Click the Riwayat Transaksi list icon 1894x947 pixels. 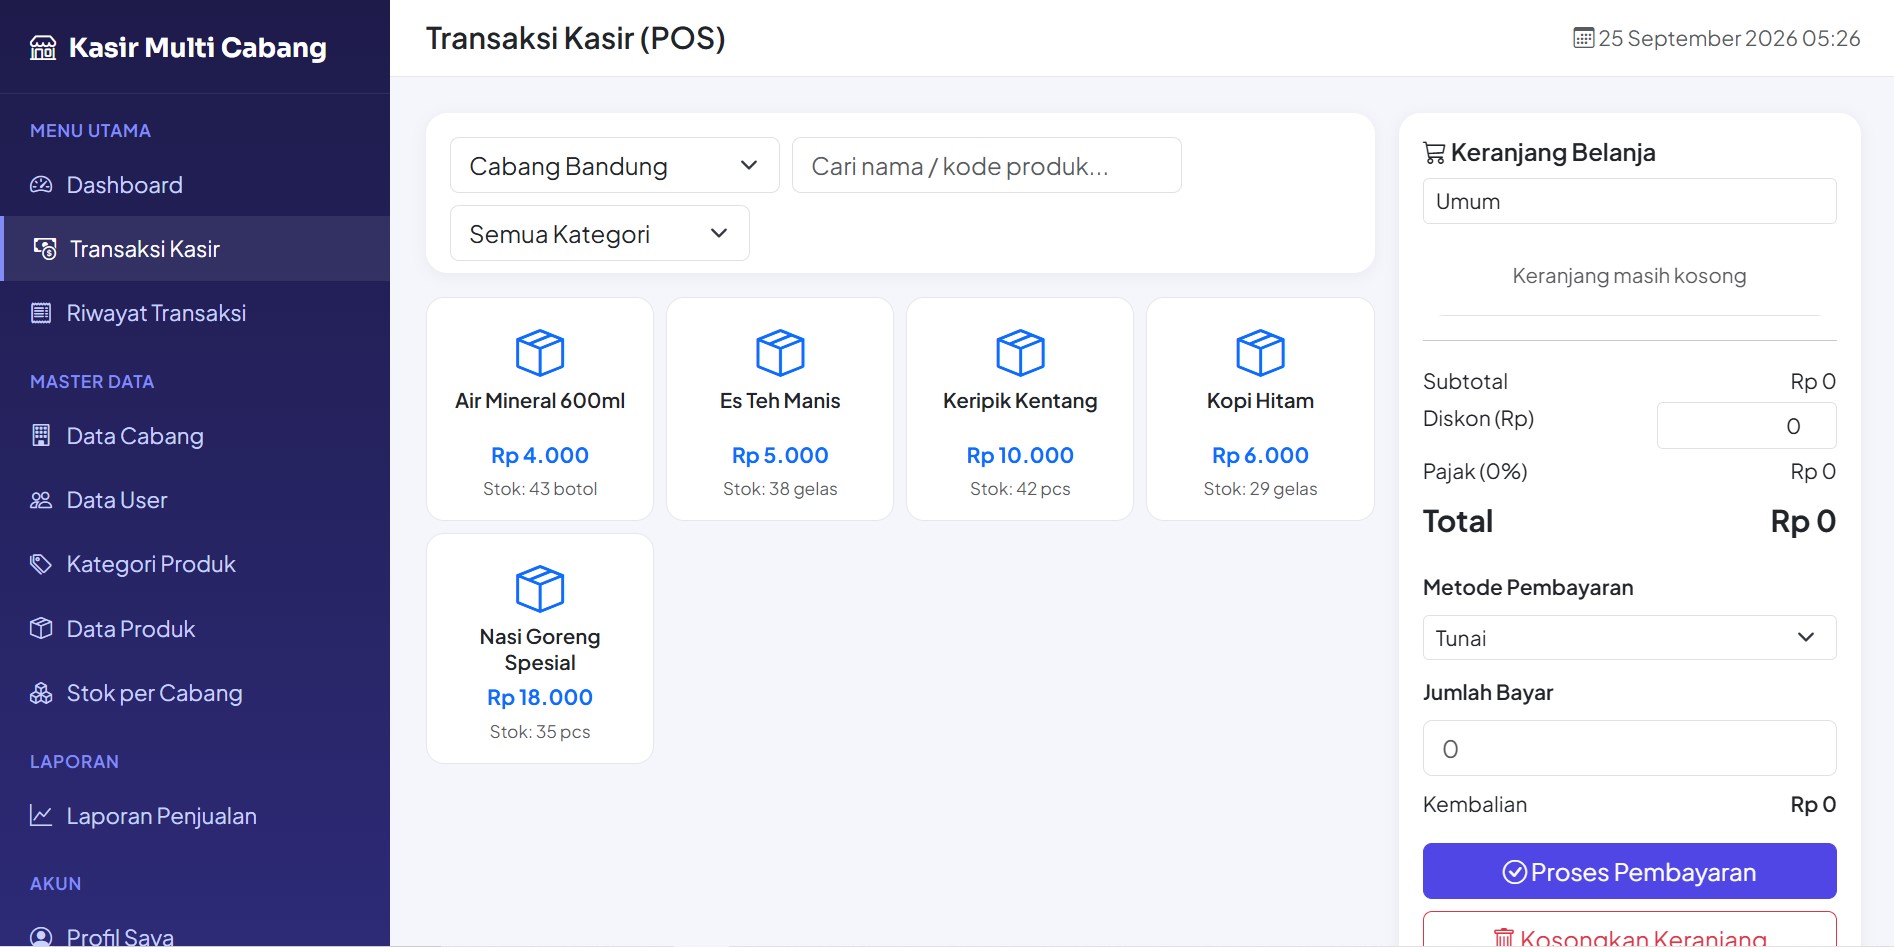(41, 313)
